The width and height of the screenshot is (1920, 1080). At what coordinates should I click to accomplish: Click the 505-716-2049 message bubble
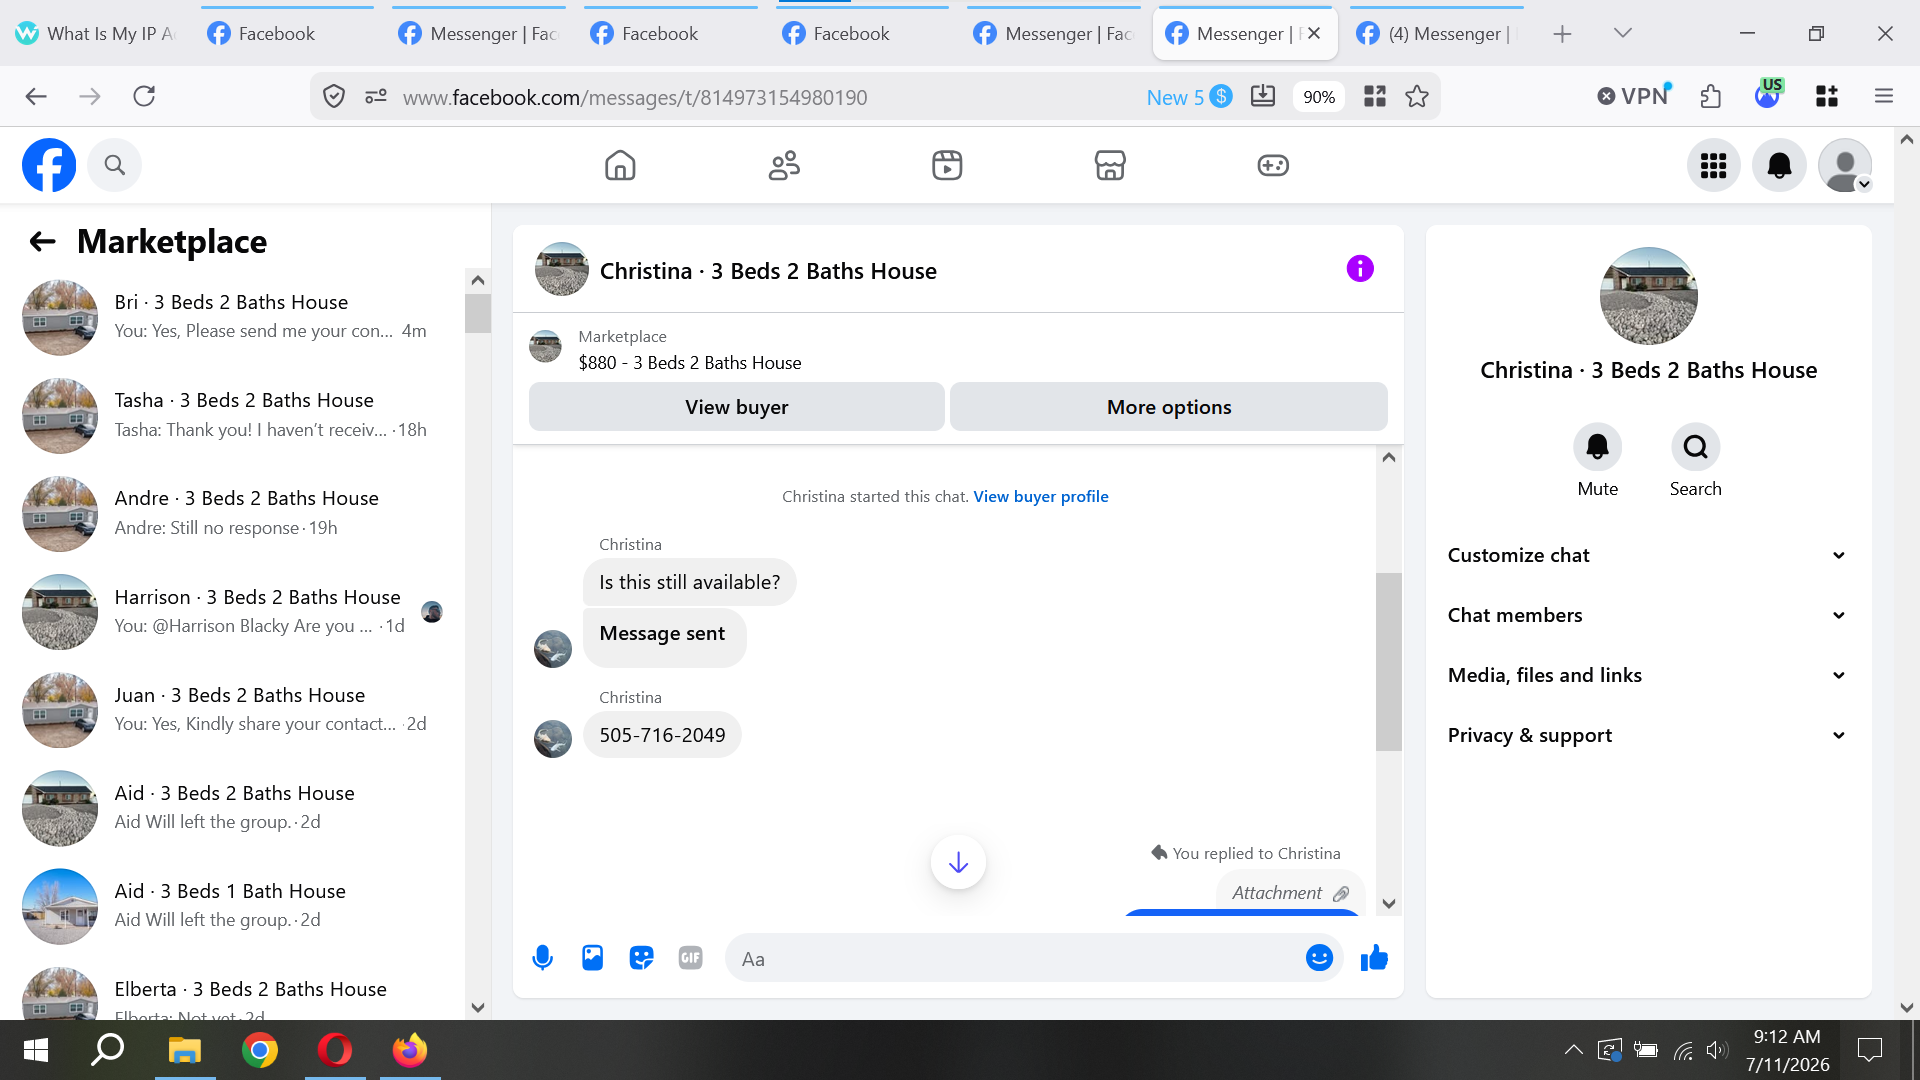(x=662, y=735)
